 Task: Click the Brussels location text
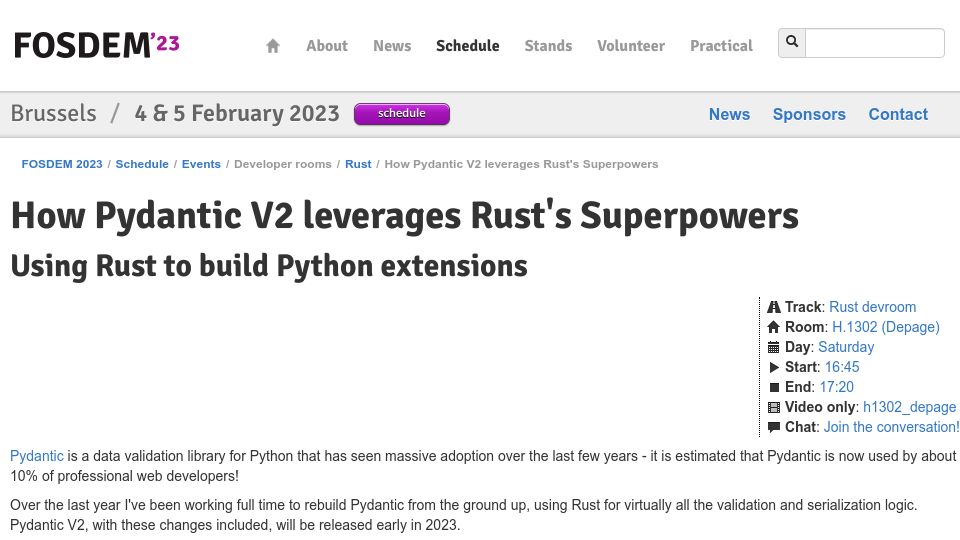coord(53,113)
